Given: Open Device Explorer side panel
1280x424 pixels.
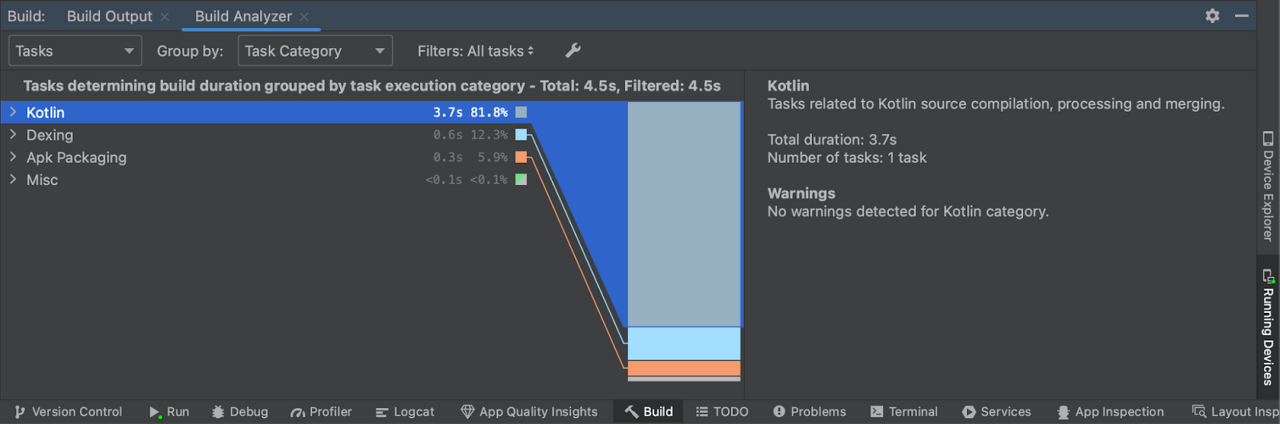Looking at the screenshot, I should (1268, 186).
